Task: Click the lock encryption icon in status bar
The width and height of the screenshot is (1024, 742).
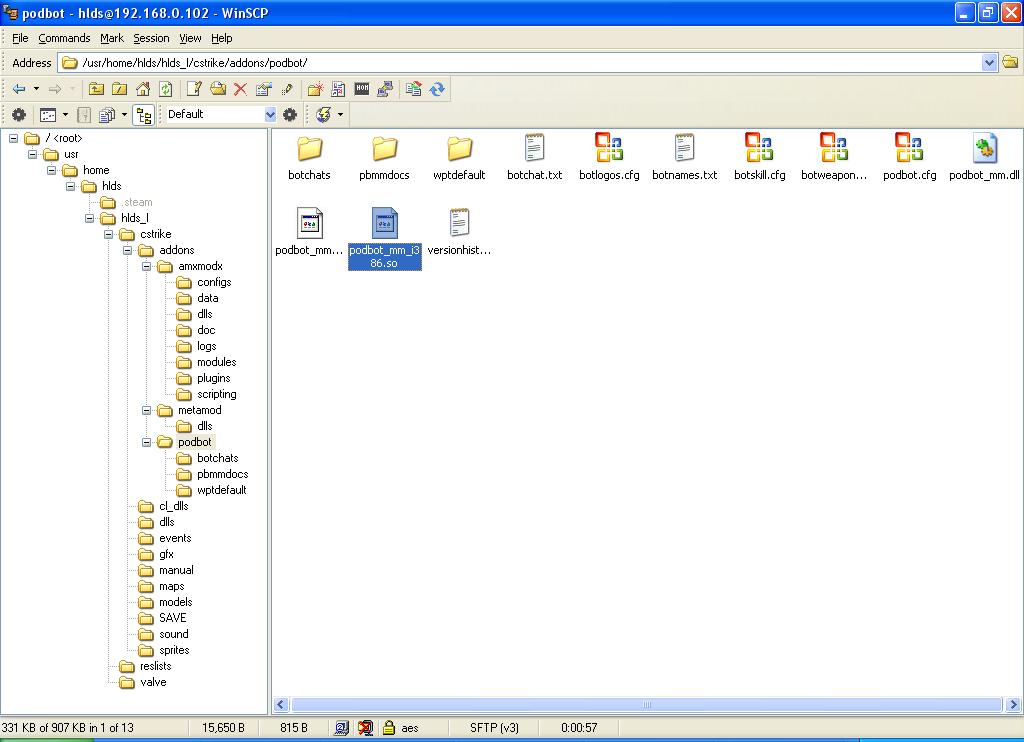Action: pos(389,728)
